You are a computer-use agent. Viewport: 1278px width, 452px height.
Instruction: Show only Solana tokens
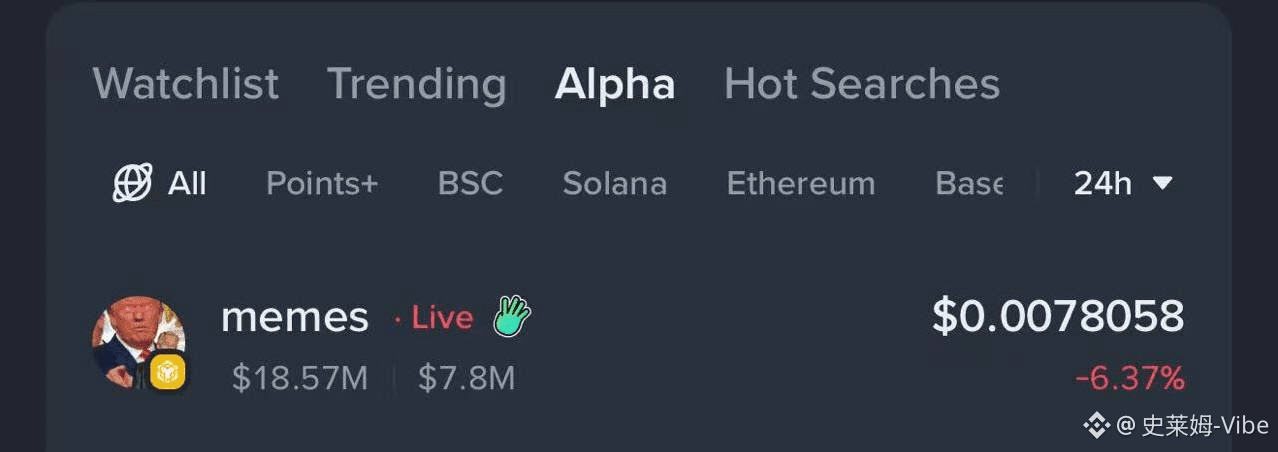point(614,184)
